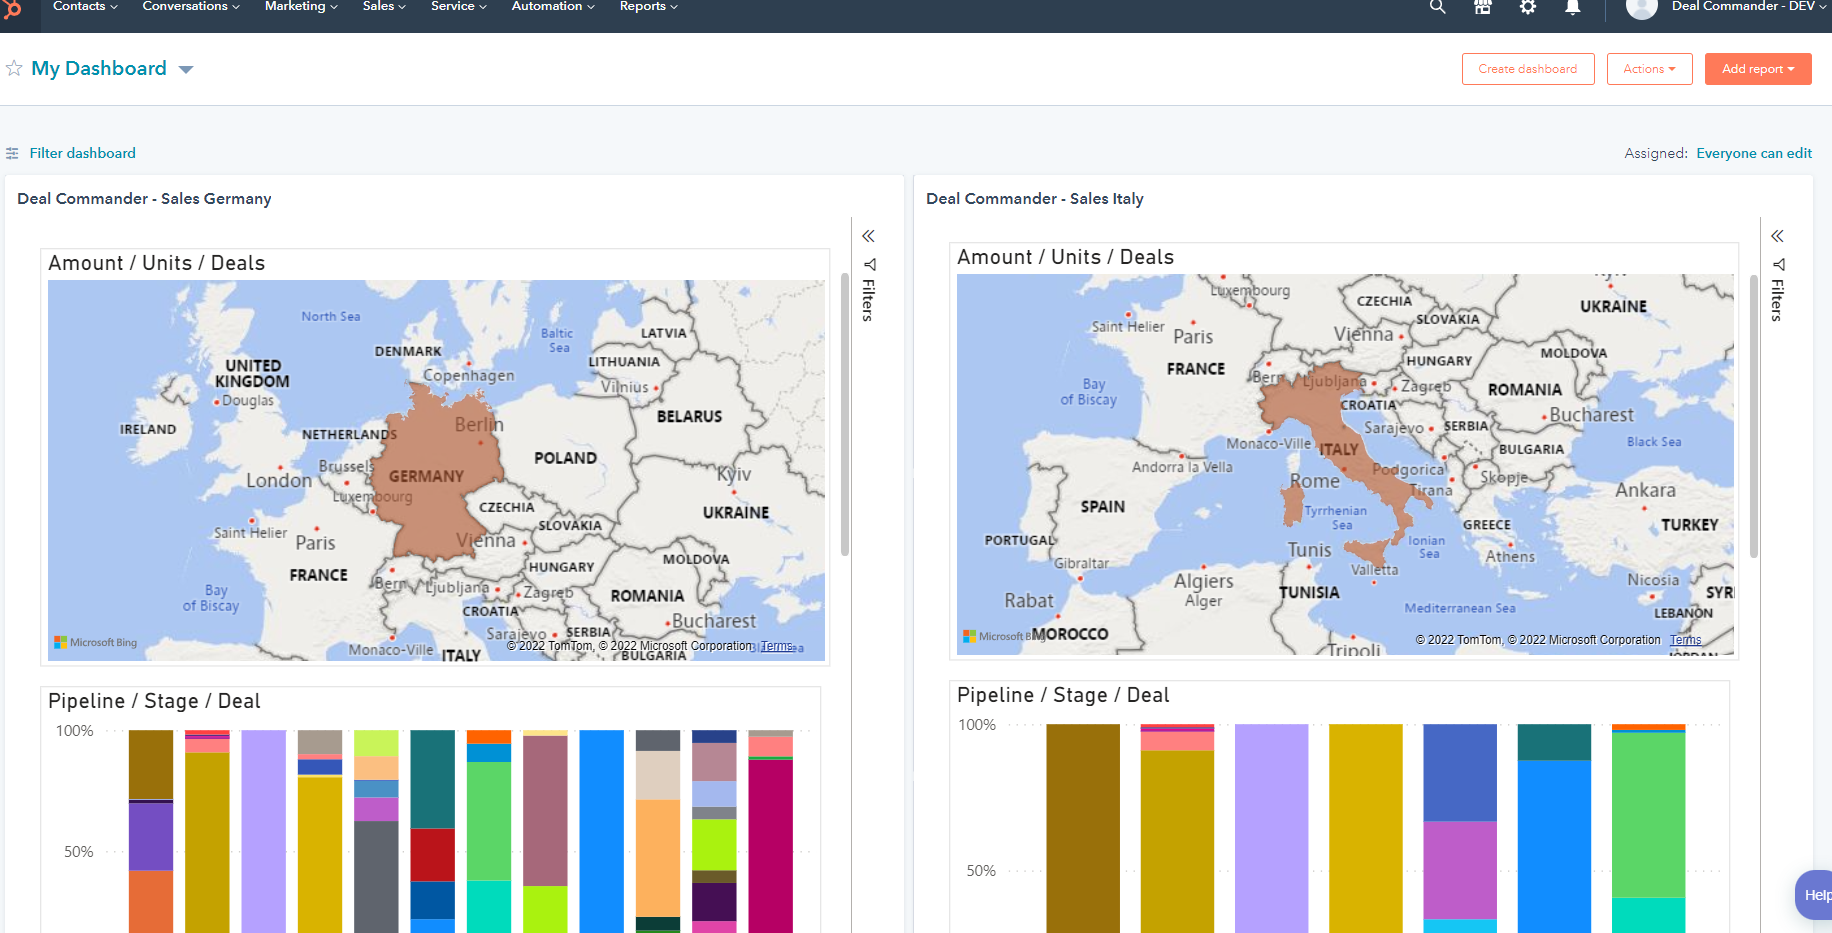Image resolution: width=1832 pixels, height=933 pixels.
Task: Click the Filter dashboard link
Action: (x=82, y=153)
